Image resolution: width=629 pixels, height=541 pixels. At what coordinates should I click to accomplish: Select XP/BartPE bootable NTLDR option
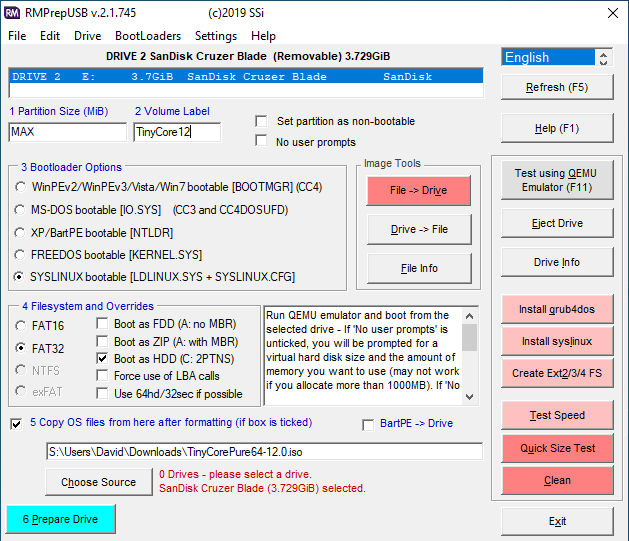[20, 233]
